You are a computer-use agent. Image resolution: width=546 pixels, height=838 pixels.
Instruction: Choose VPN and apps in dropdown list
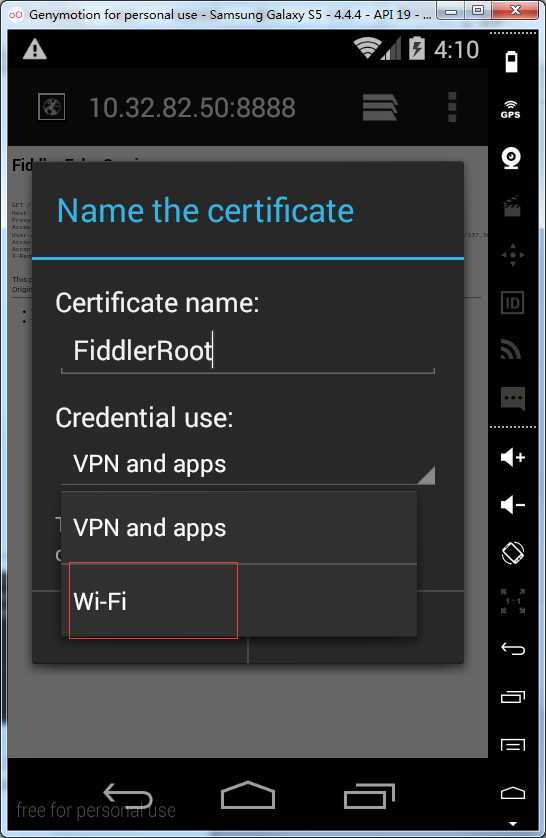[x=239, y=527]
